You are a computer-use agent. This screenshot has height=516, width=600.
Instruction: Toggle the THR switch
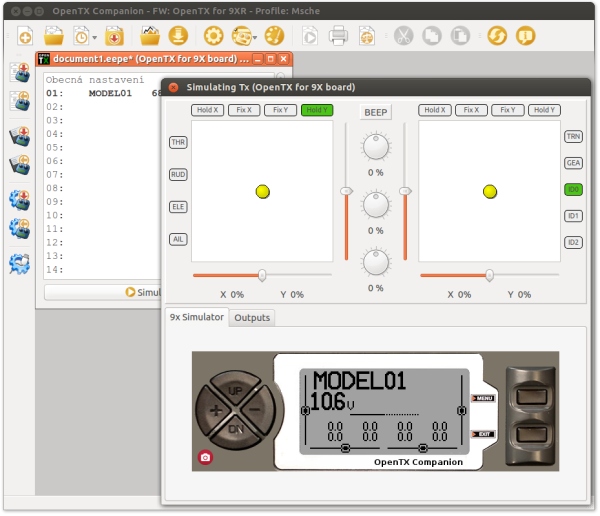click(x=178, y=143)
